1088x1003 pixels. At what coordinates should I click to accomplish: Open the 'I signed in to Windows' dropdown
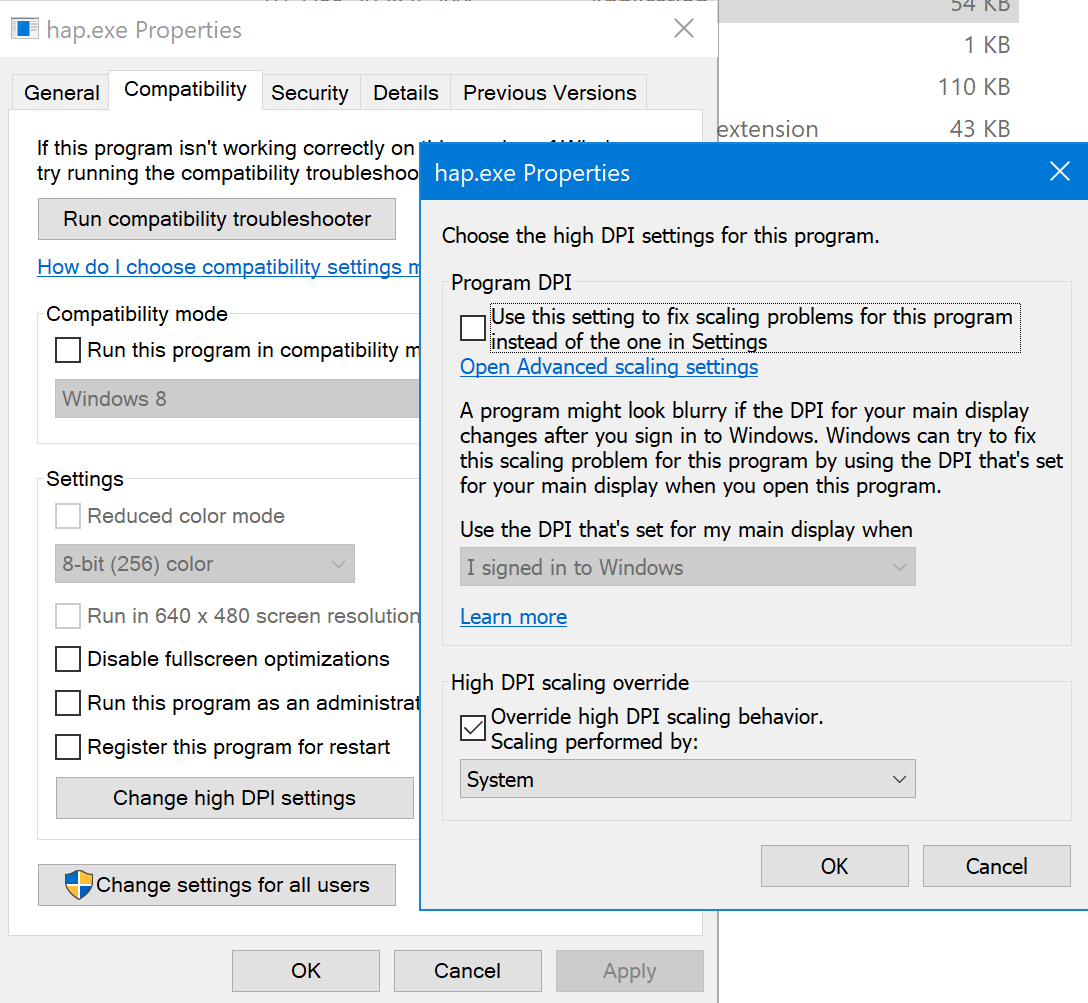688,566
